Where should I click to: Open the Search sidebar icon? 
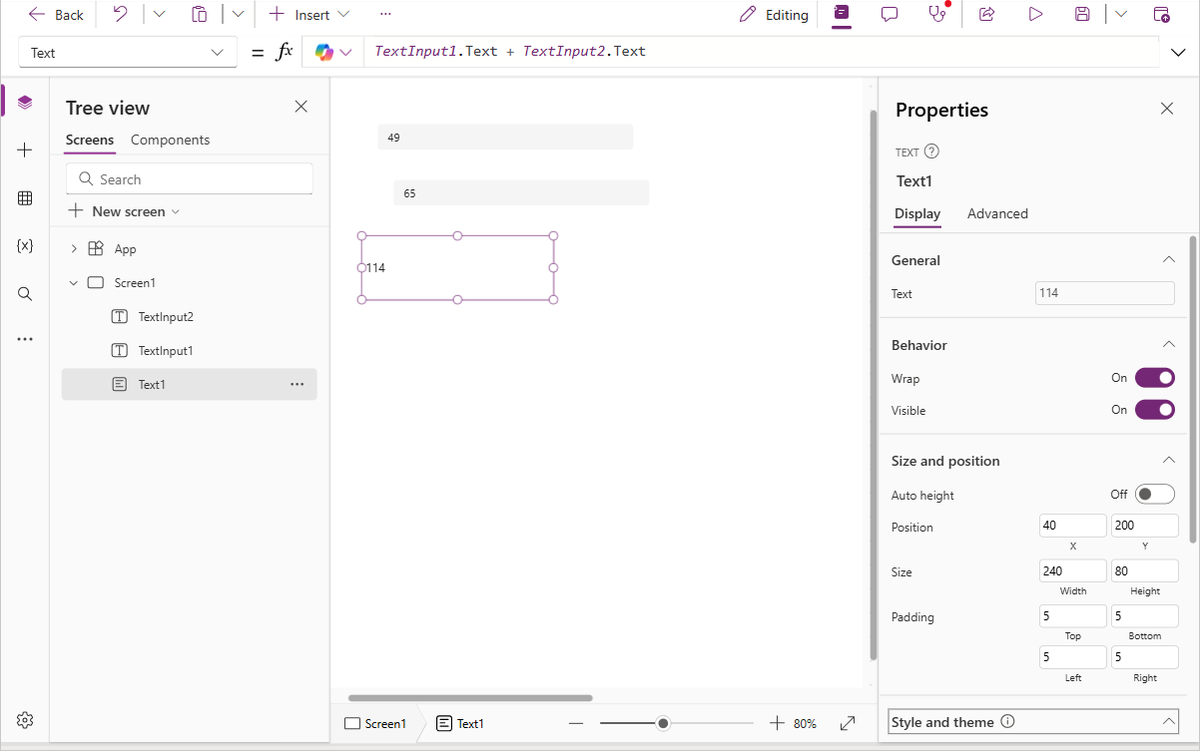point(25,294)
